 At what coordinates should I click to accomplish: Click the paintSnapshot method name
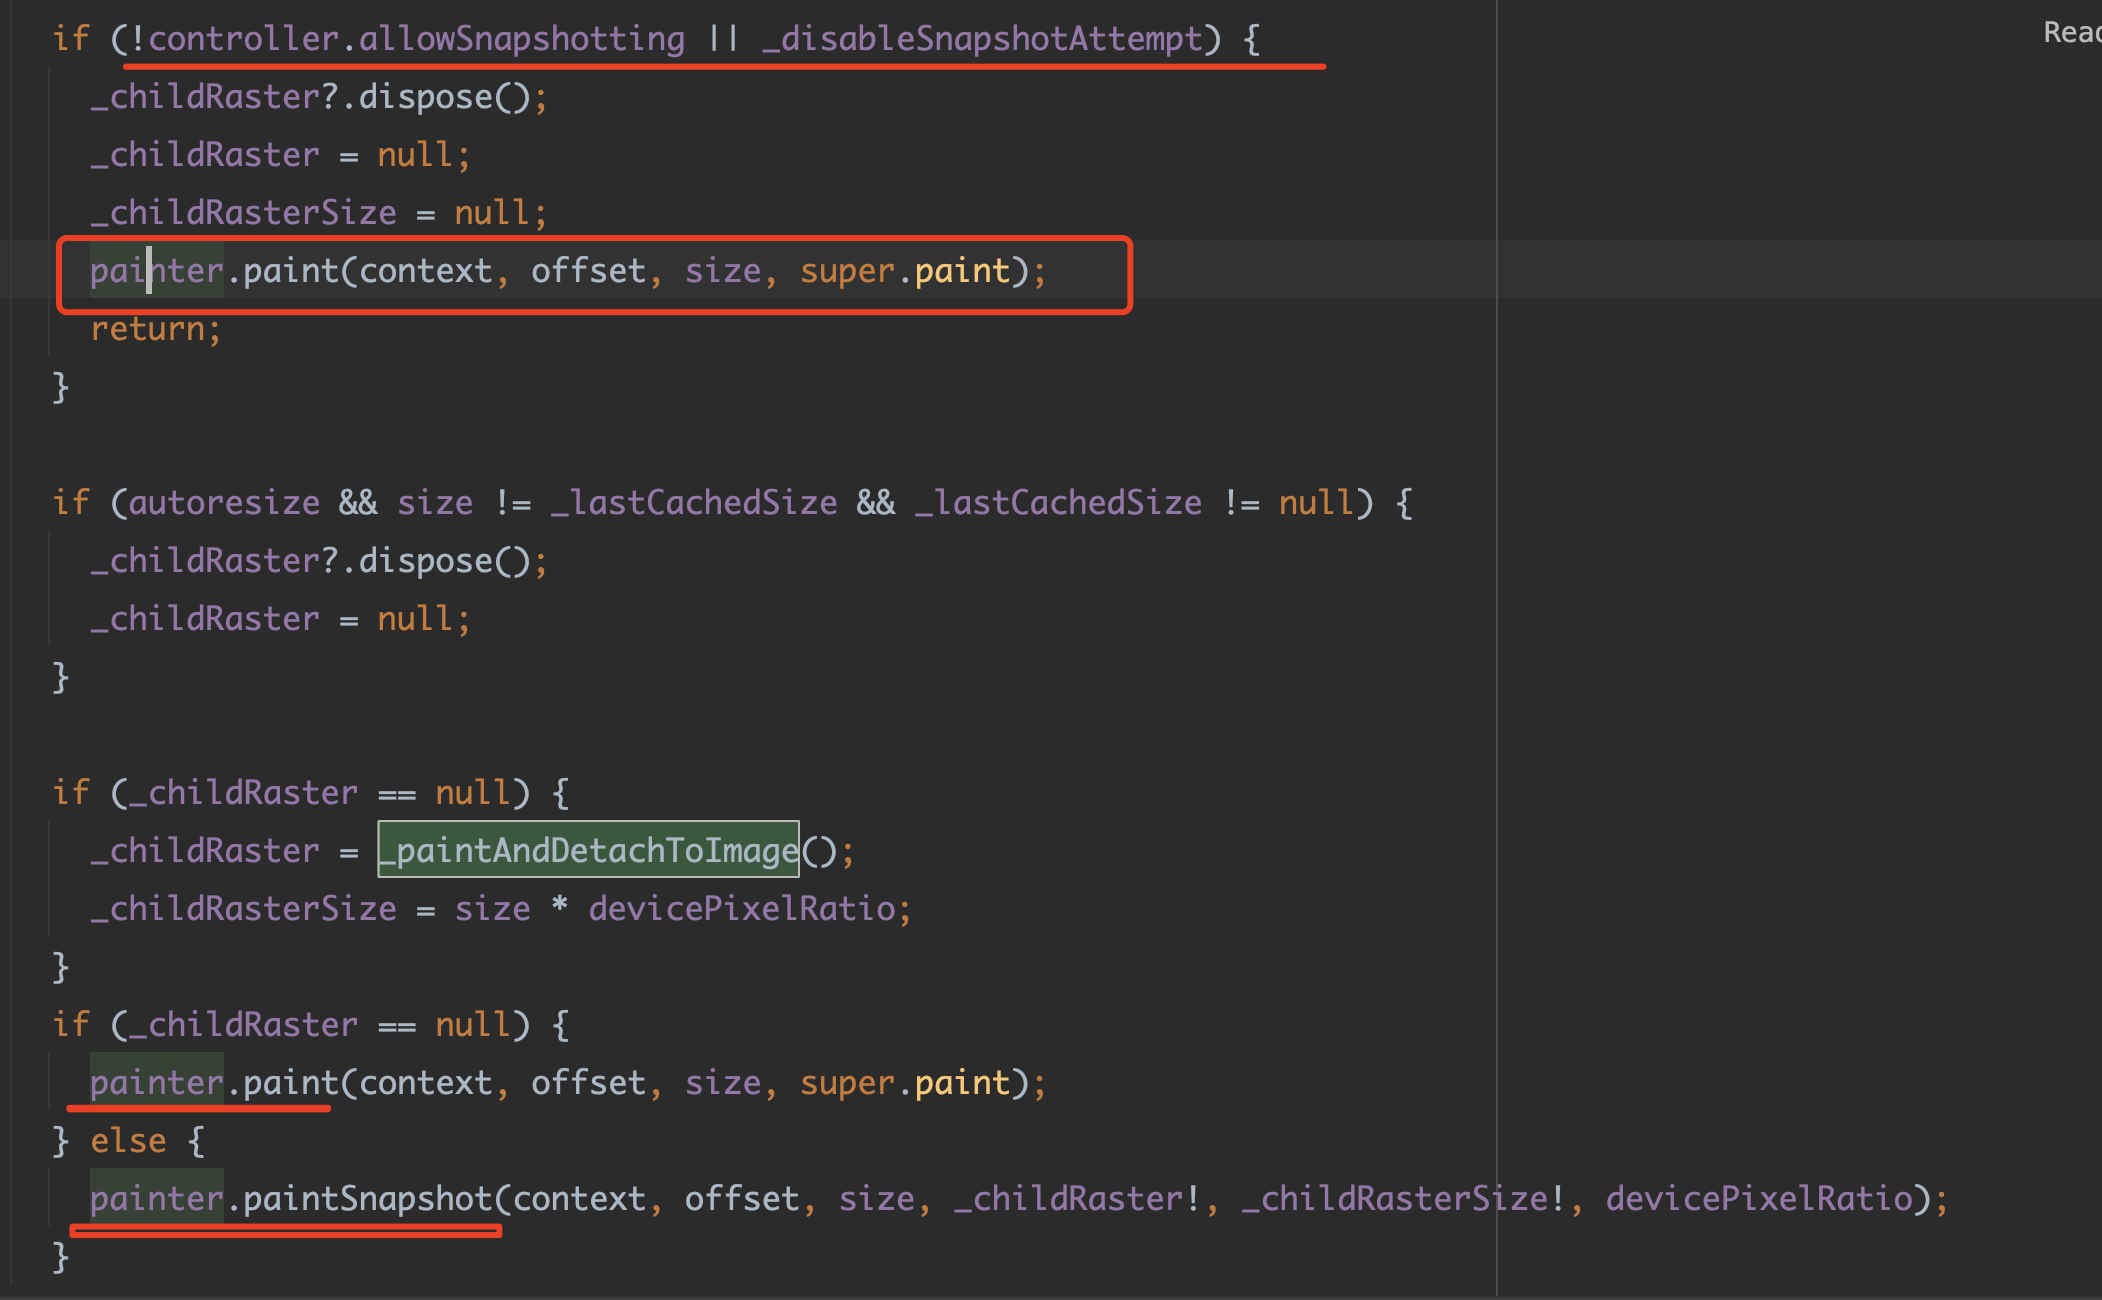tap(368, 1199)
